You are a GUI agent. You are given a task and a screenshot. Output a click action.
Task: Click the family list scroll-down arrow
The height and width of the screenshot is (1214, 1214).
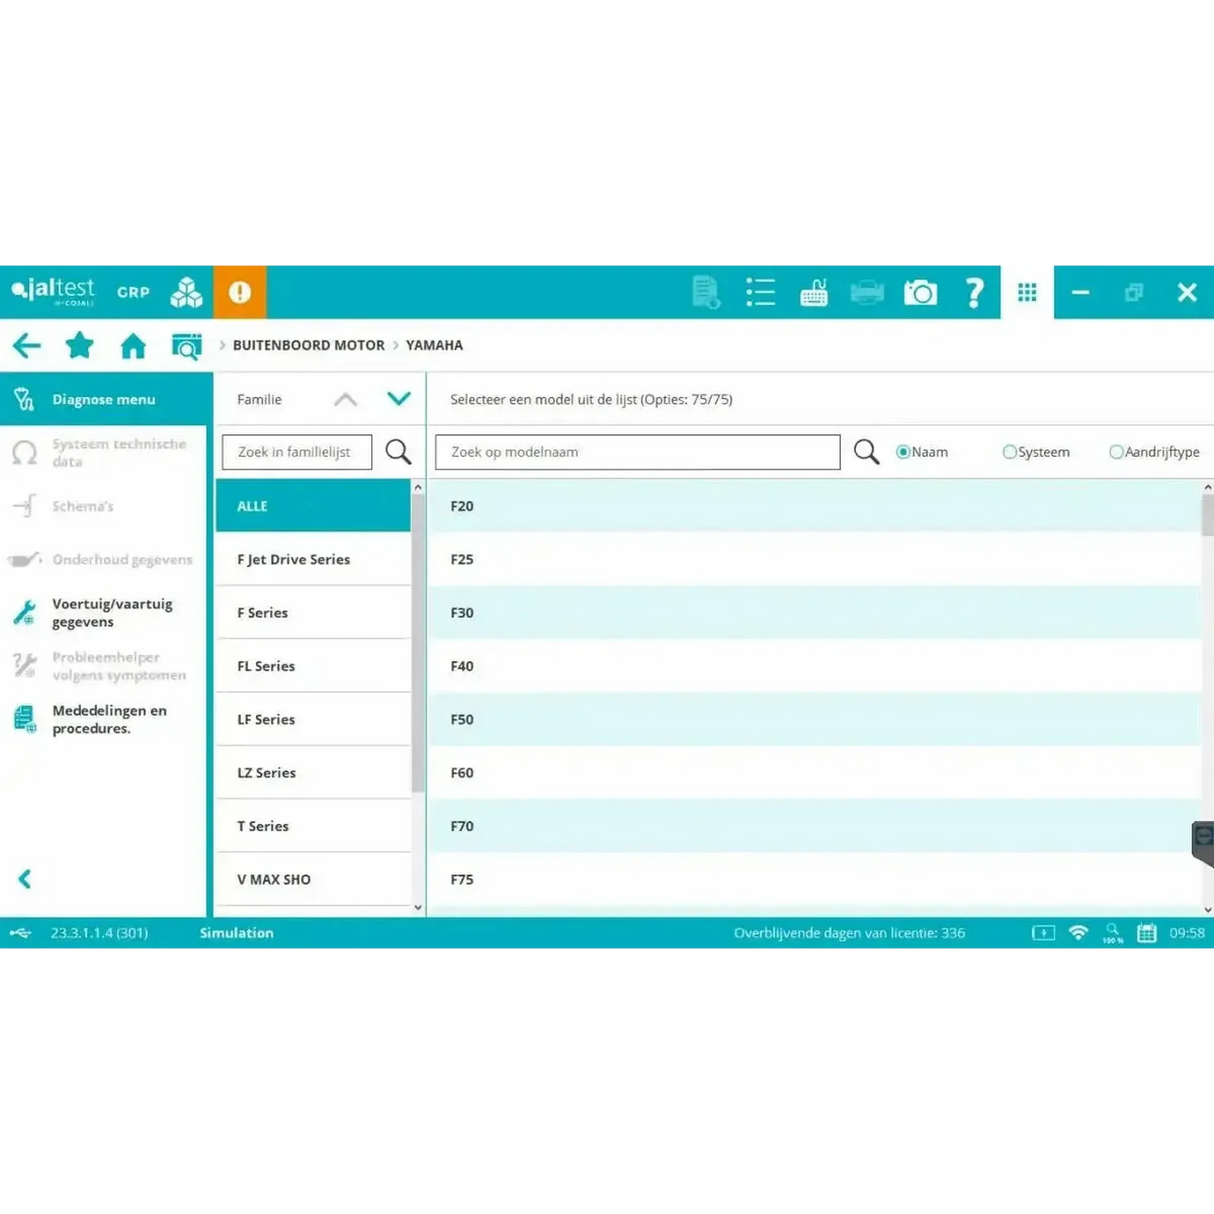click(418, 908)
